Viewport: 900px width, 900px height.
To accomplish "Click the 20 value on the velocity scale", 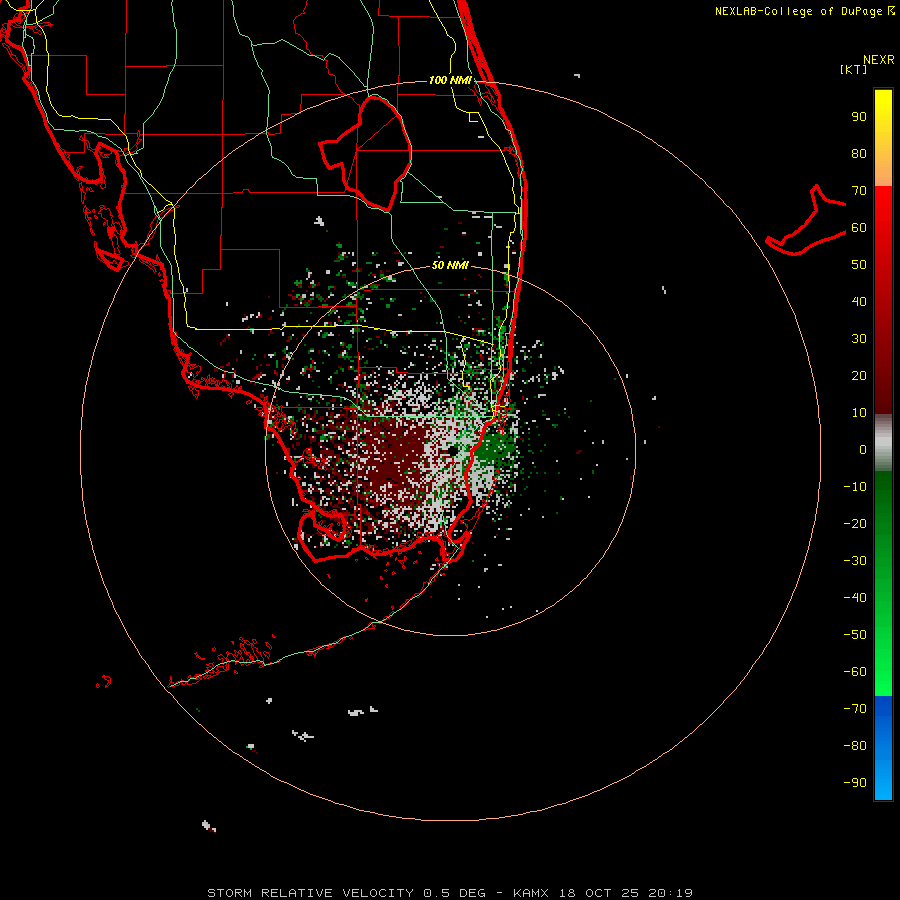I will point(859,375).
